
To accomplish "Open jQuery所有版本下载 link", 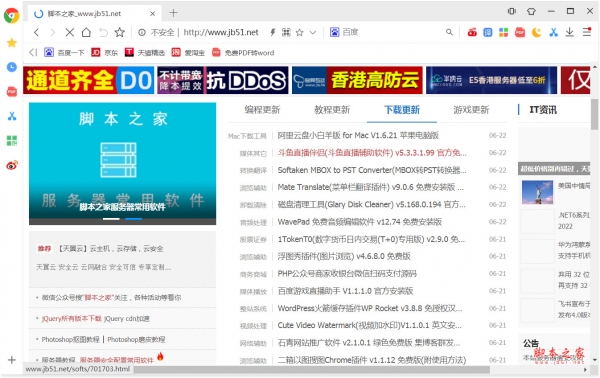I will pyautogui.click(x=72, y=318).
